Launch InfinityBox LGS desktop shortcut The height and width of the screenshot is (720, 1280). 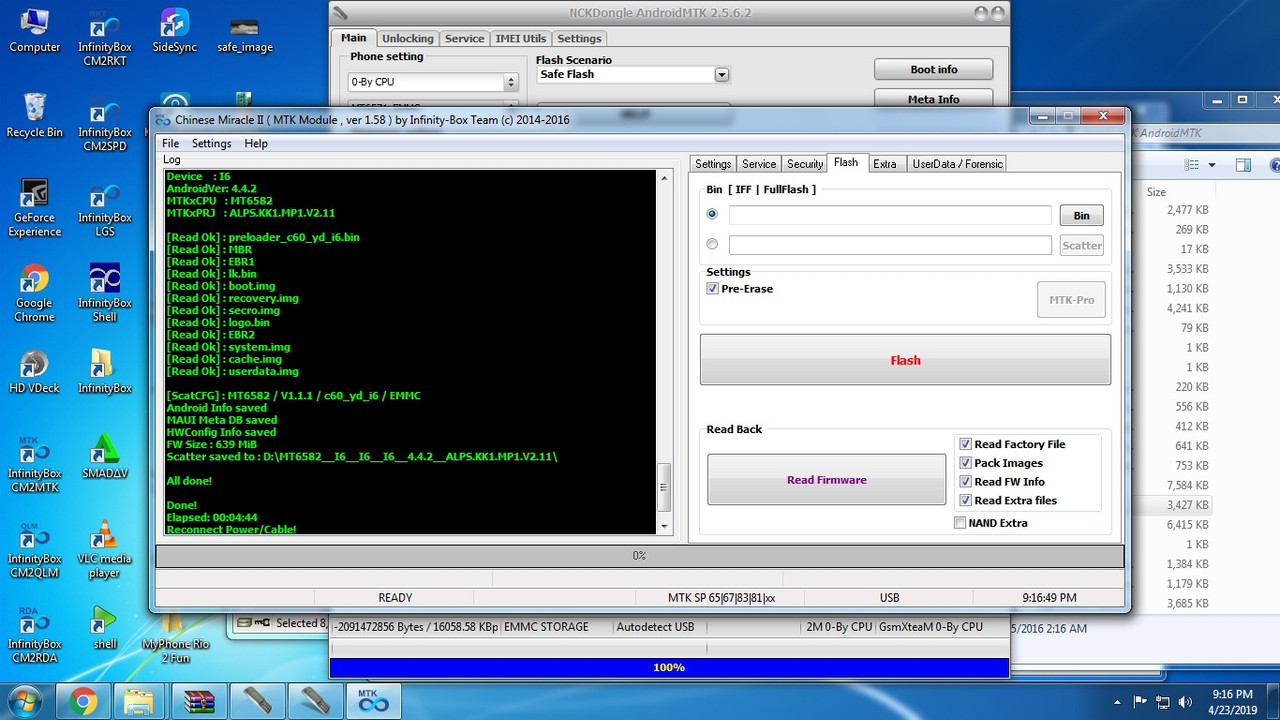pos(105,208)
